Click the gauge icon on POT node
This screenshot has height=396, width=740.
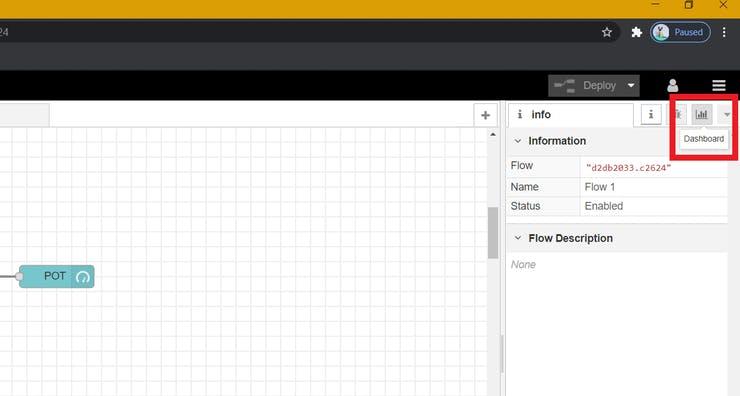[83, 277]
